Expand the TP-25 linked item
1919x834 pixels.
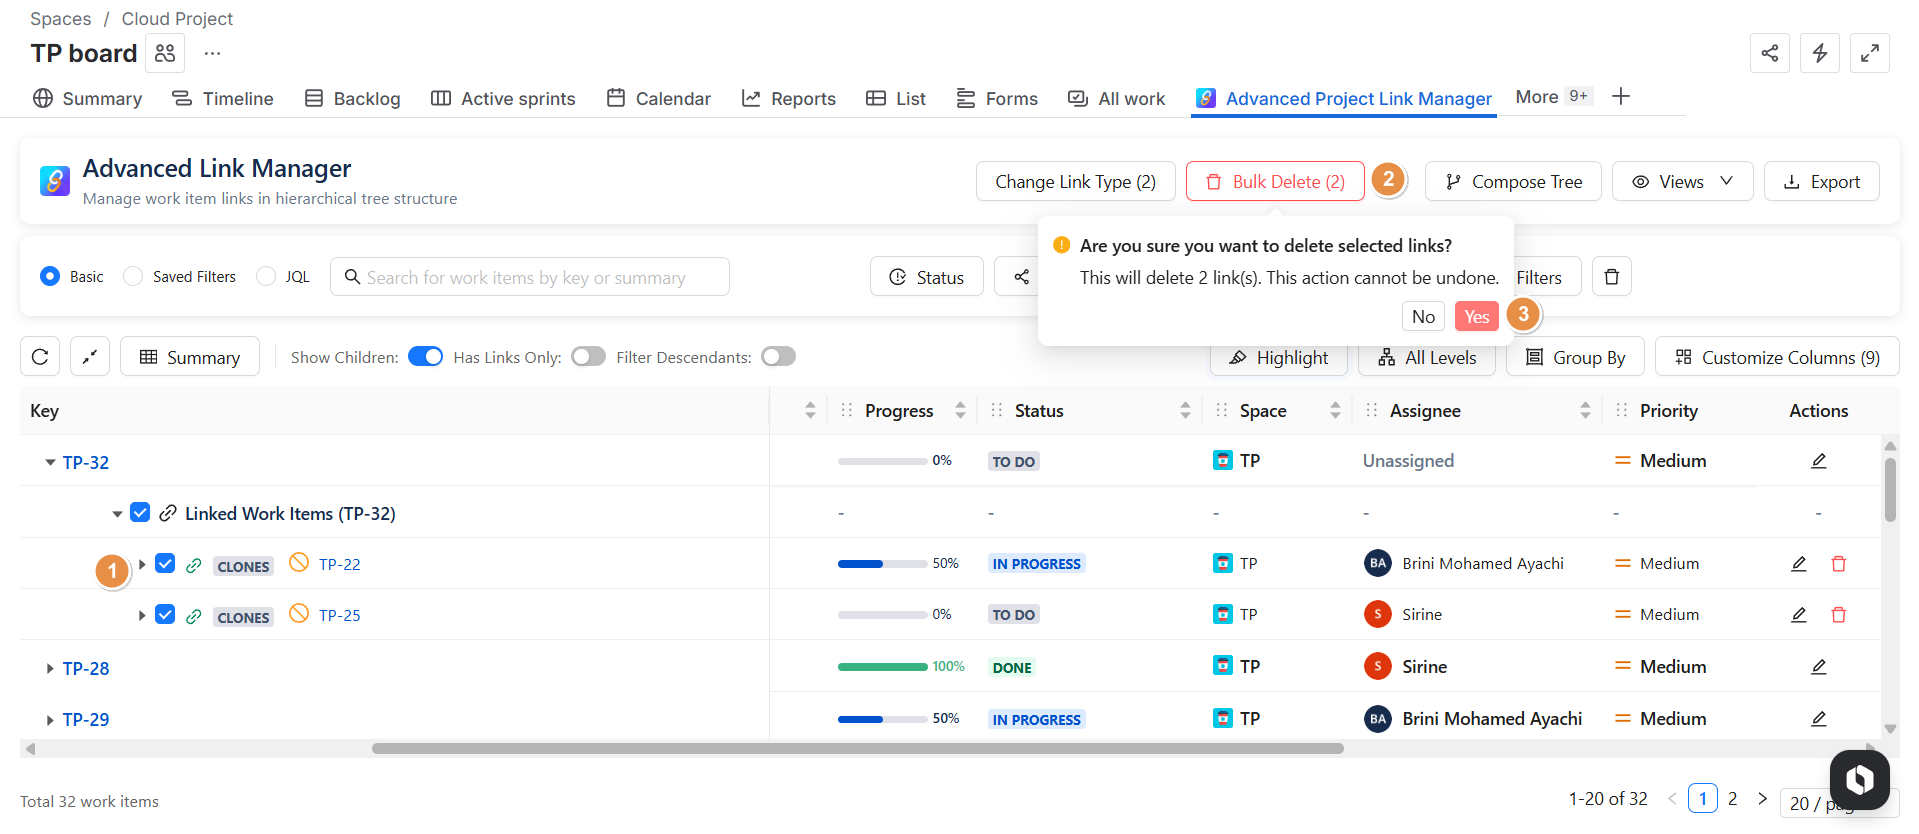pyautogui.click(x=142, y=616)
